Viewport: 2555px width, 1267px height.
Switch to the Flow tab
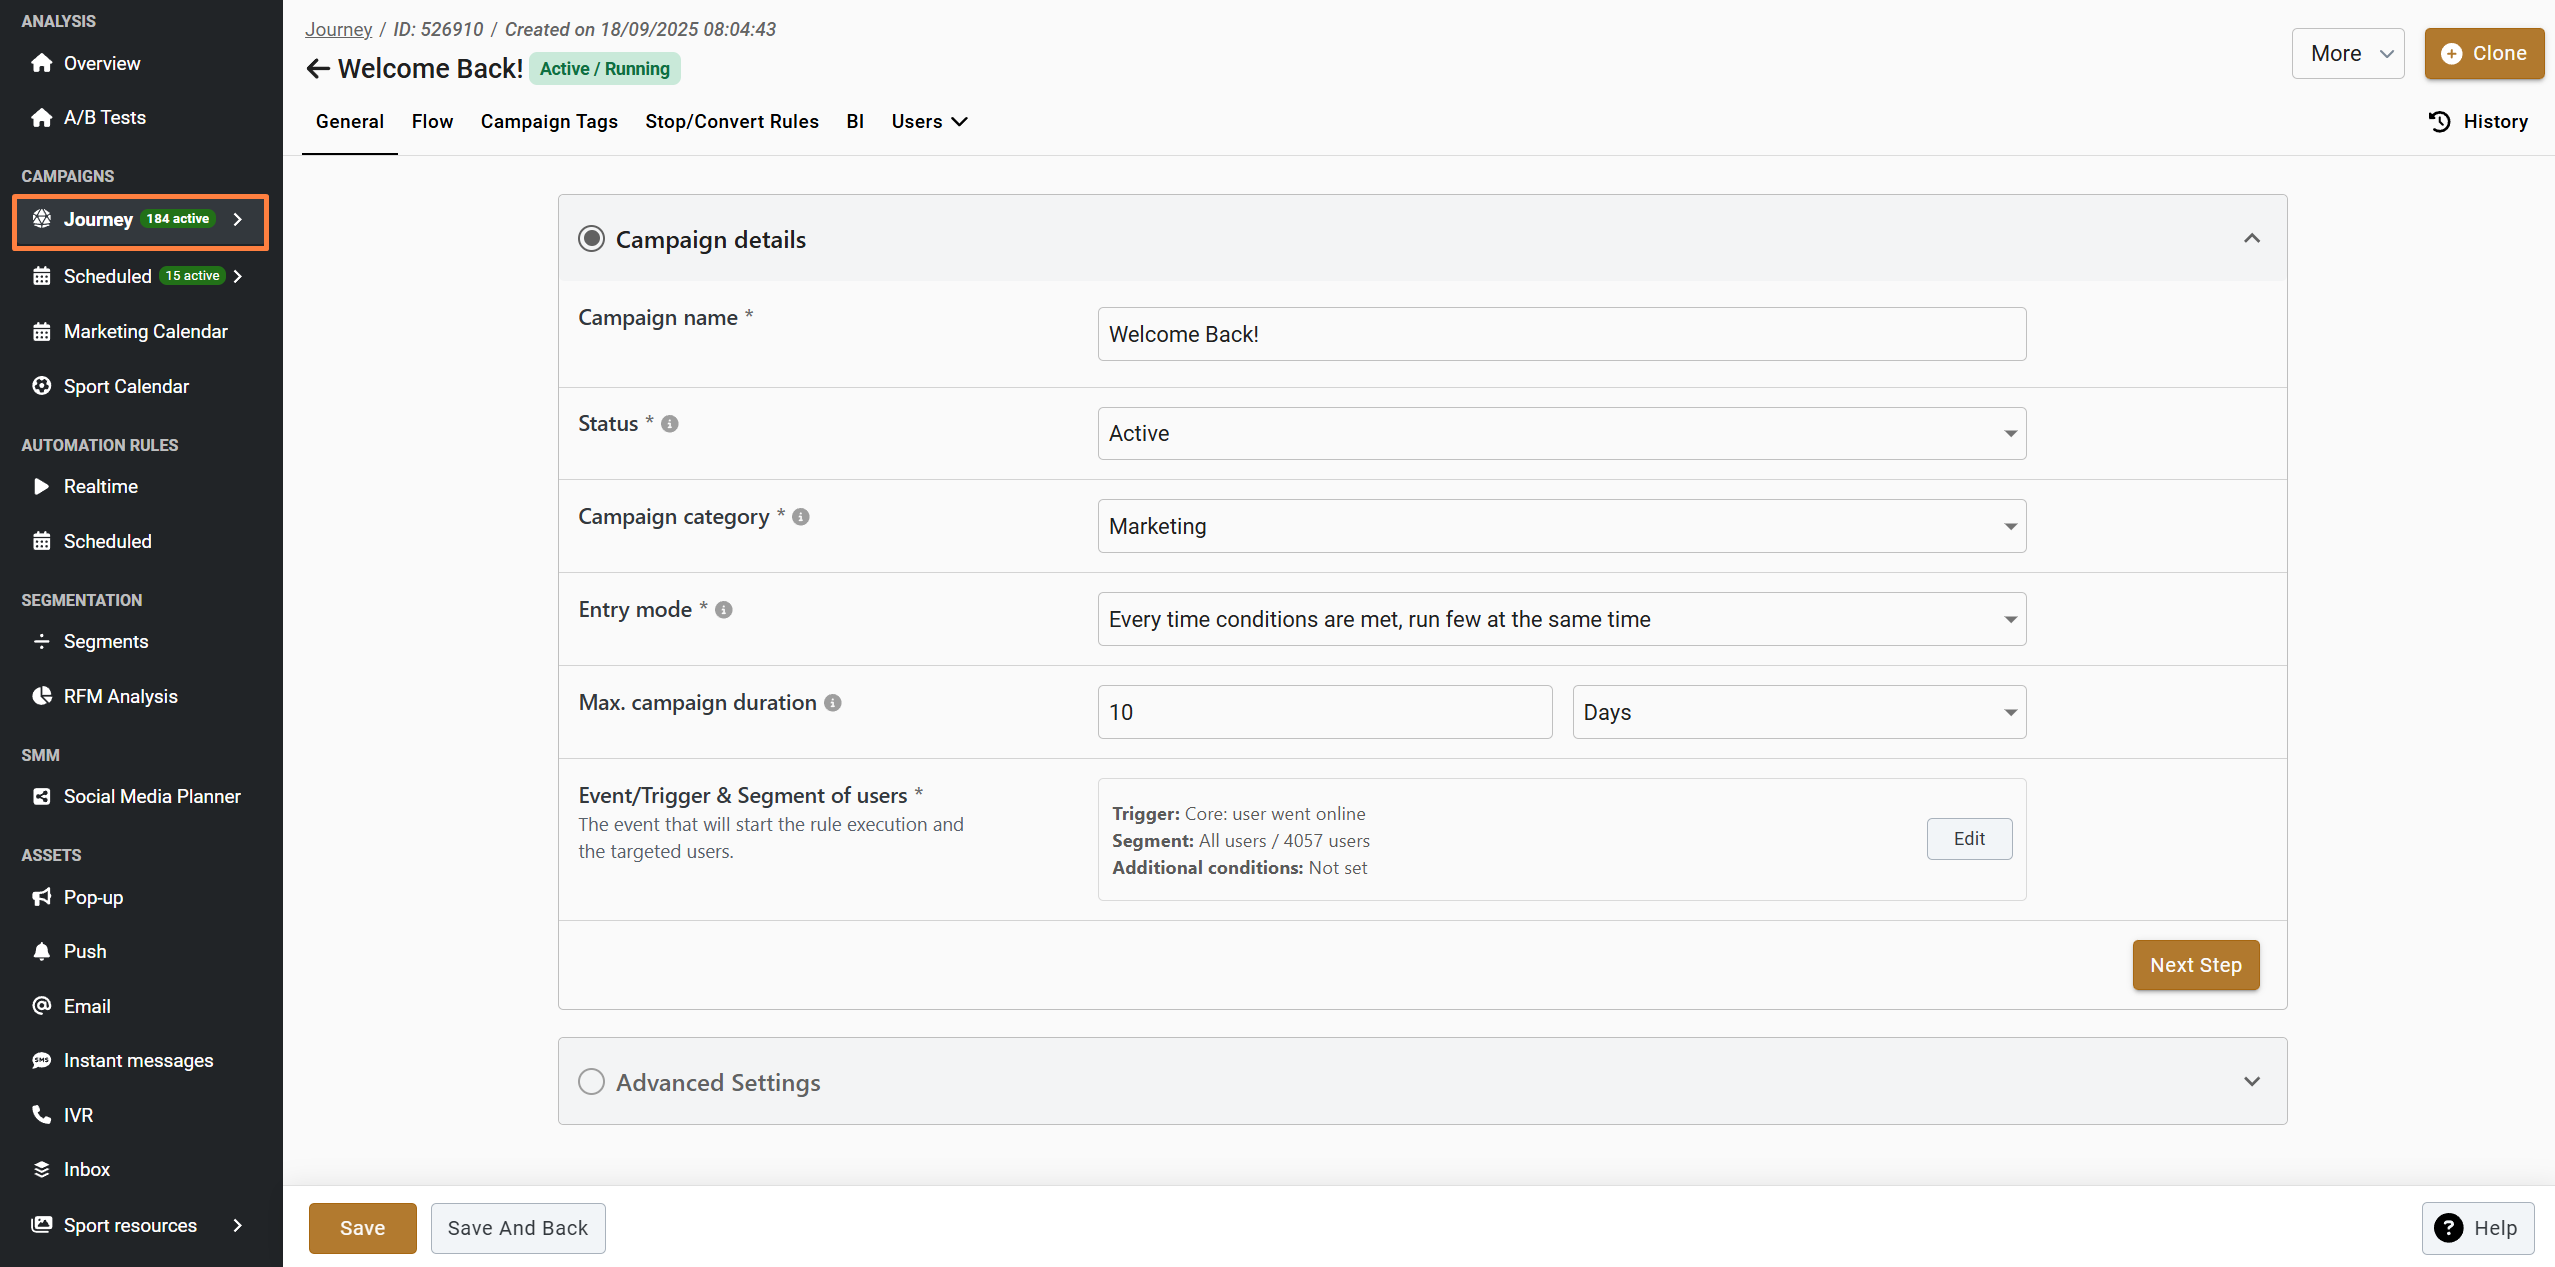pos(432,121)
